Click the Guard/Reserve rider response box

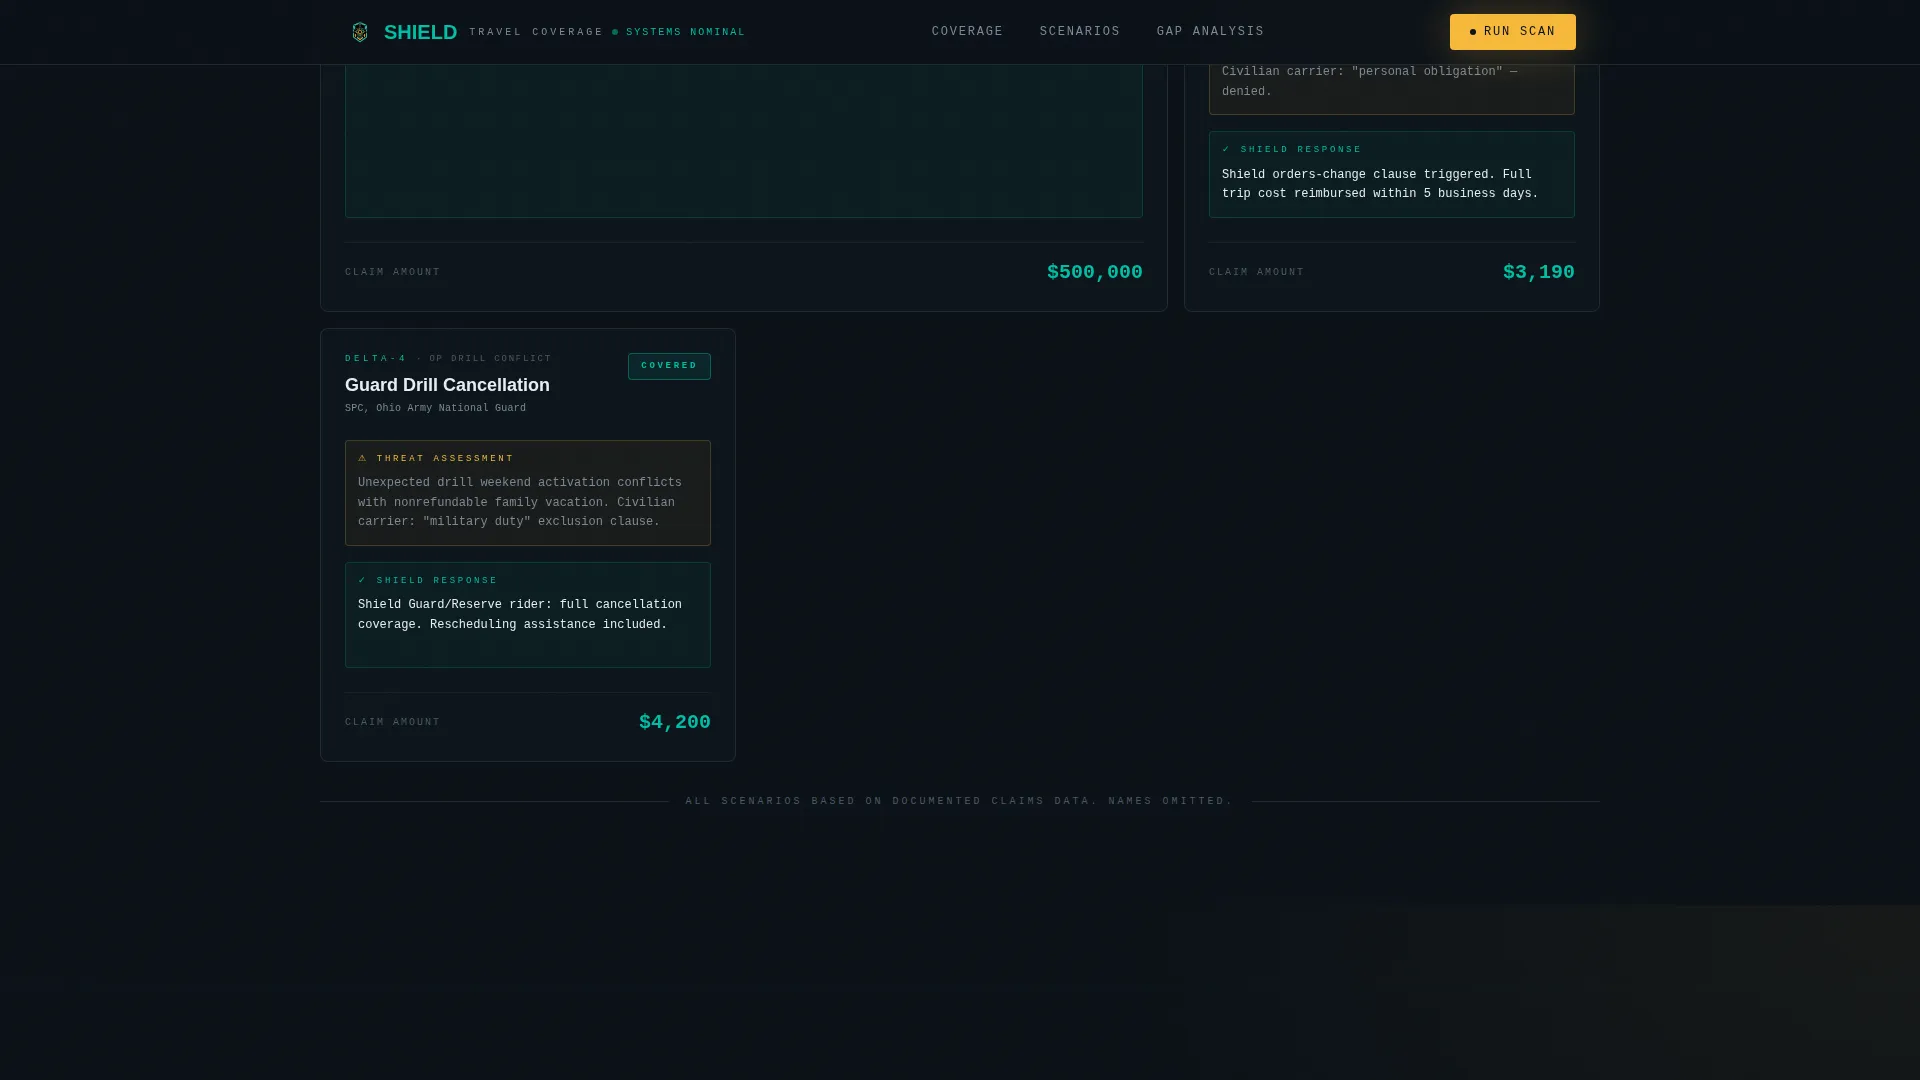528,615
